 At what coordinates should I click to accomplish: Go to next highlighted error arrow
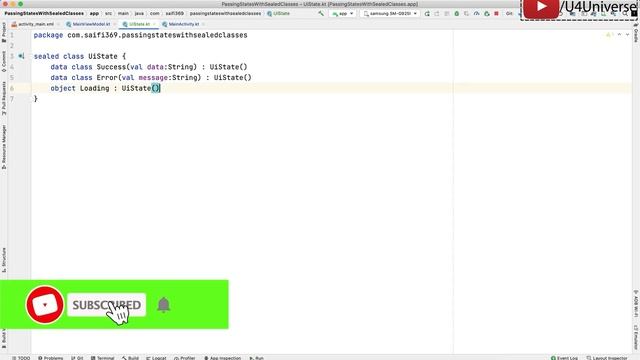(628, 35)
